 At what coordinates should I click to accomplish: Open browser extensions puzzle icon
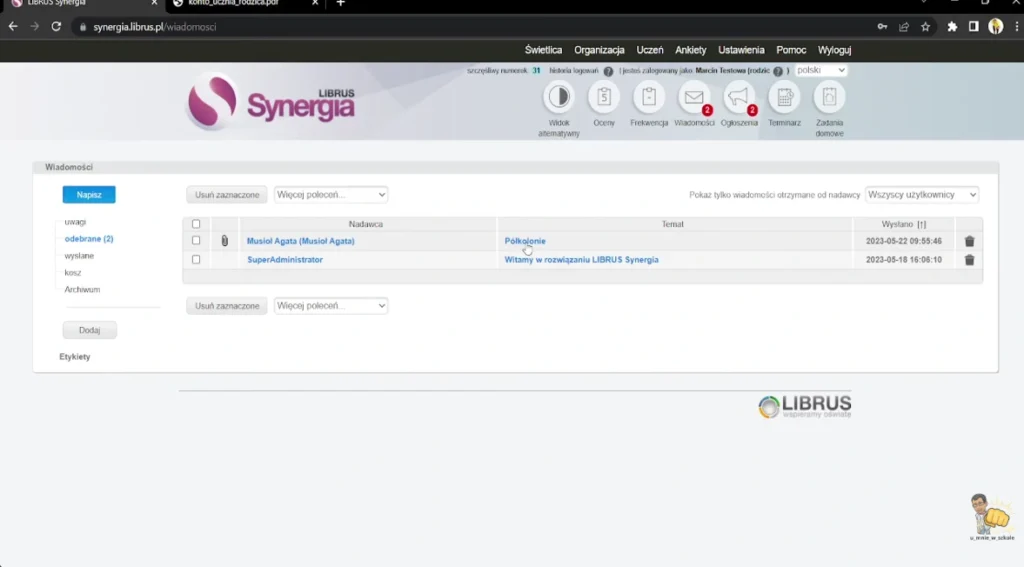click(x=952, y=27)
